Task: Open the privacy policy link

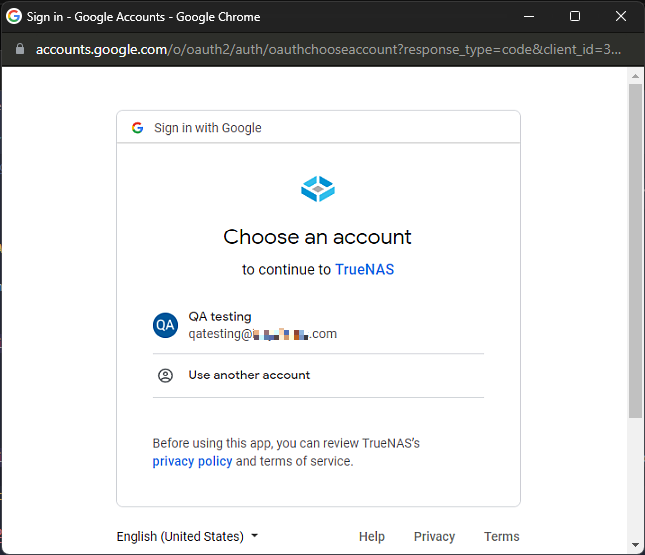Action: 192,461
